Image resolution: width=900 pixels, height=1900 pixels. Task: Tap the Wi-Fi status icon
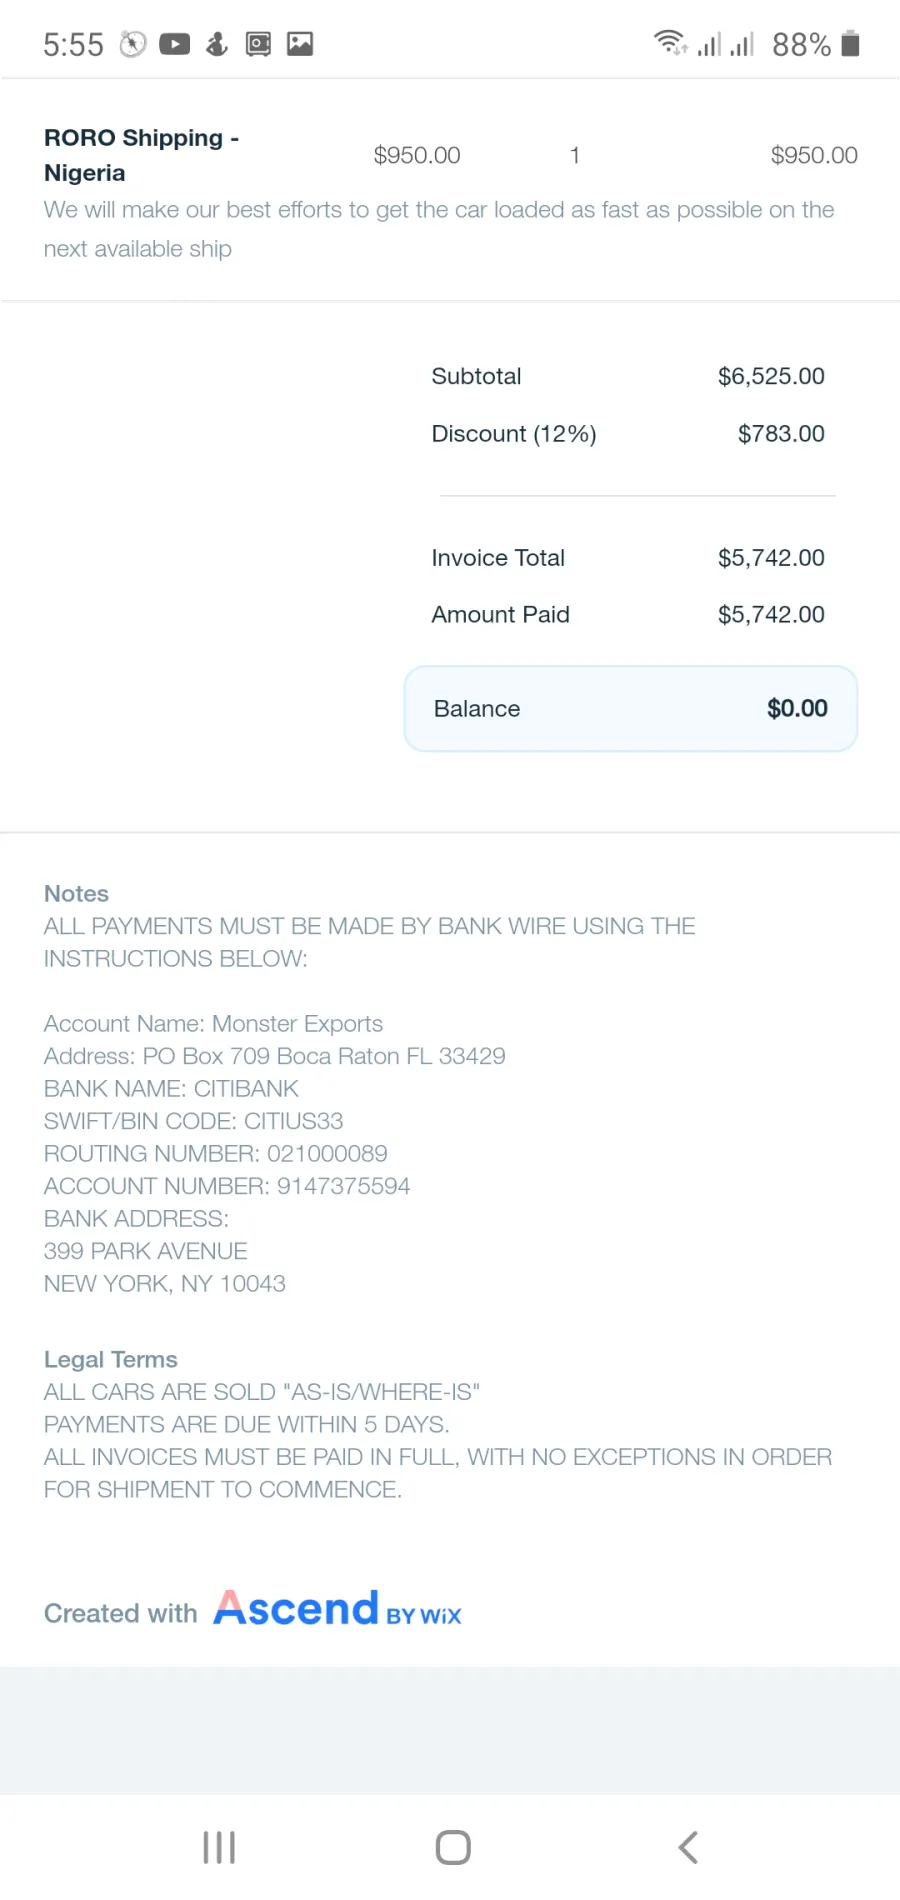point(670,43)
